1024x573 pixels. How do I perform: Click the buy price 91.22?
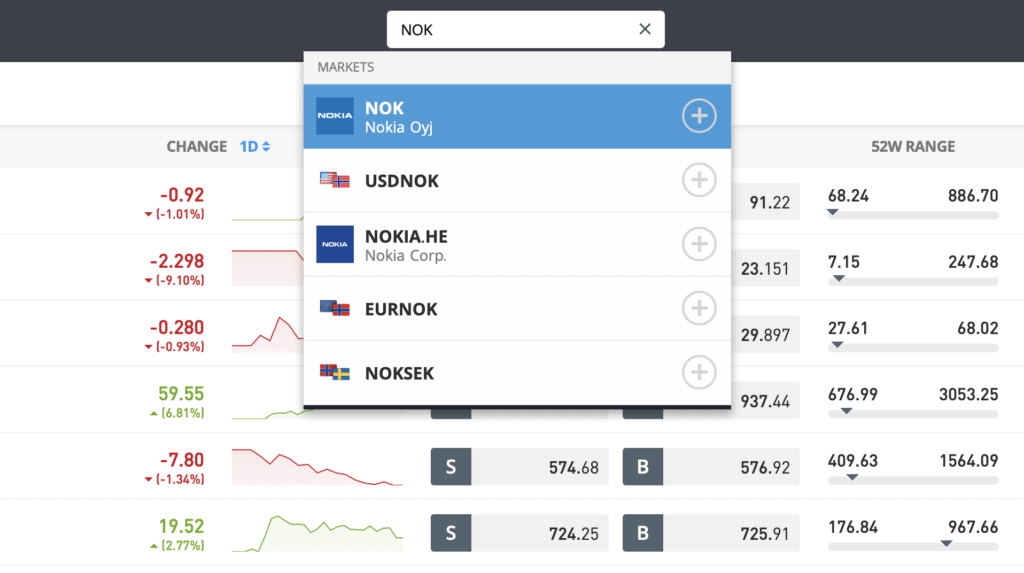(x=769, y=203)
